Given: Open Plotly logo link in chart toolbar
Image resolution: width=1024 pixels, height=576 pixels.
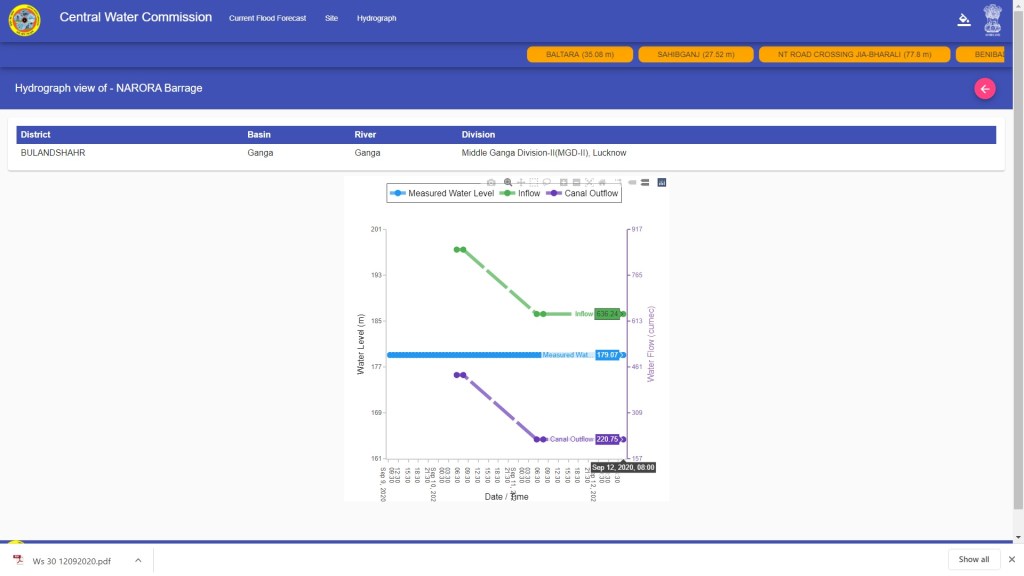Looking at the screenshot, I should (662, 182).
